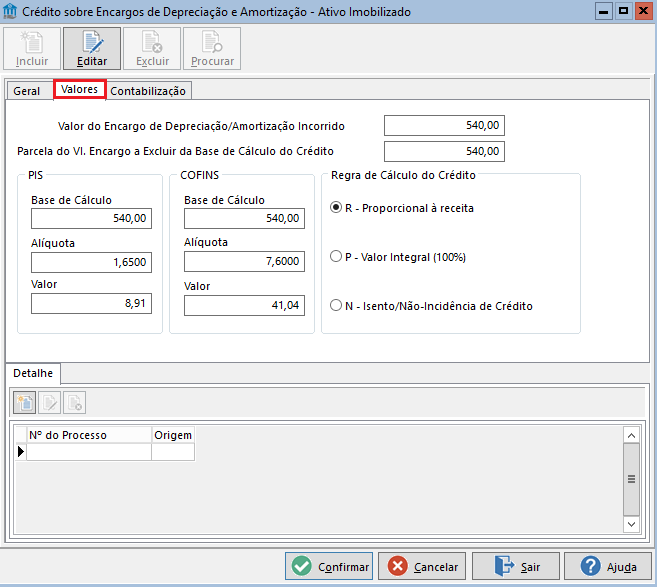The height and width of the screenshot is (587, 657).
Task: Open the Contabilização tab
Action: click(x=148, y=91)
